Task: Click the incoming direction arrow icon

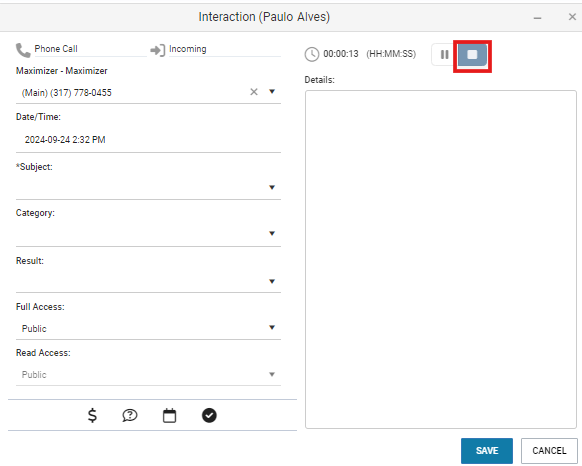Action: [x=157, y=50]
